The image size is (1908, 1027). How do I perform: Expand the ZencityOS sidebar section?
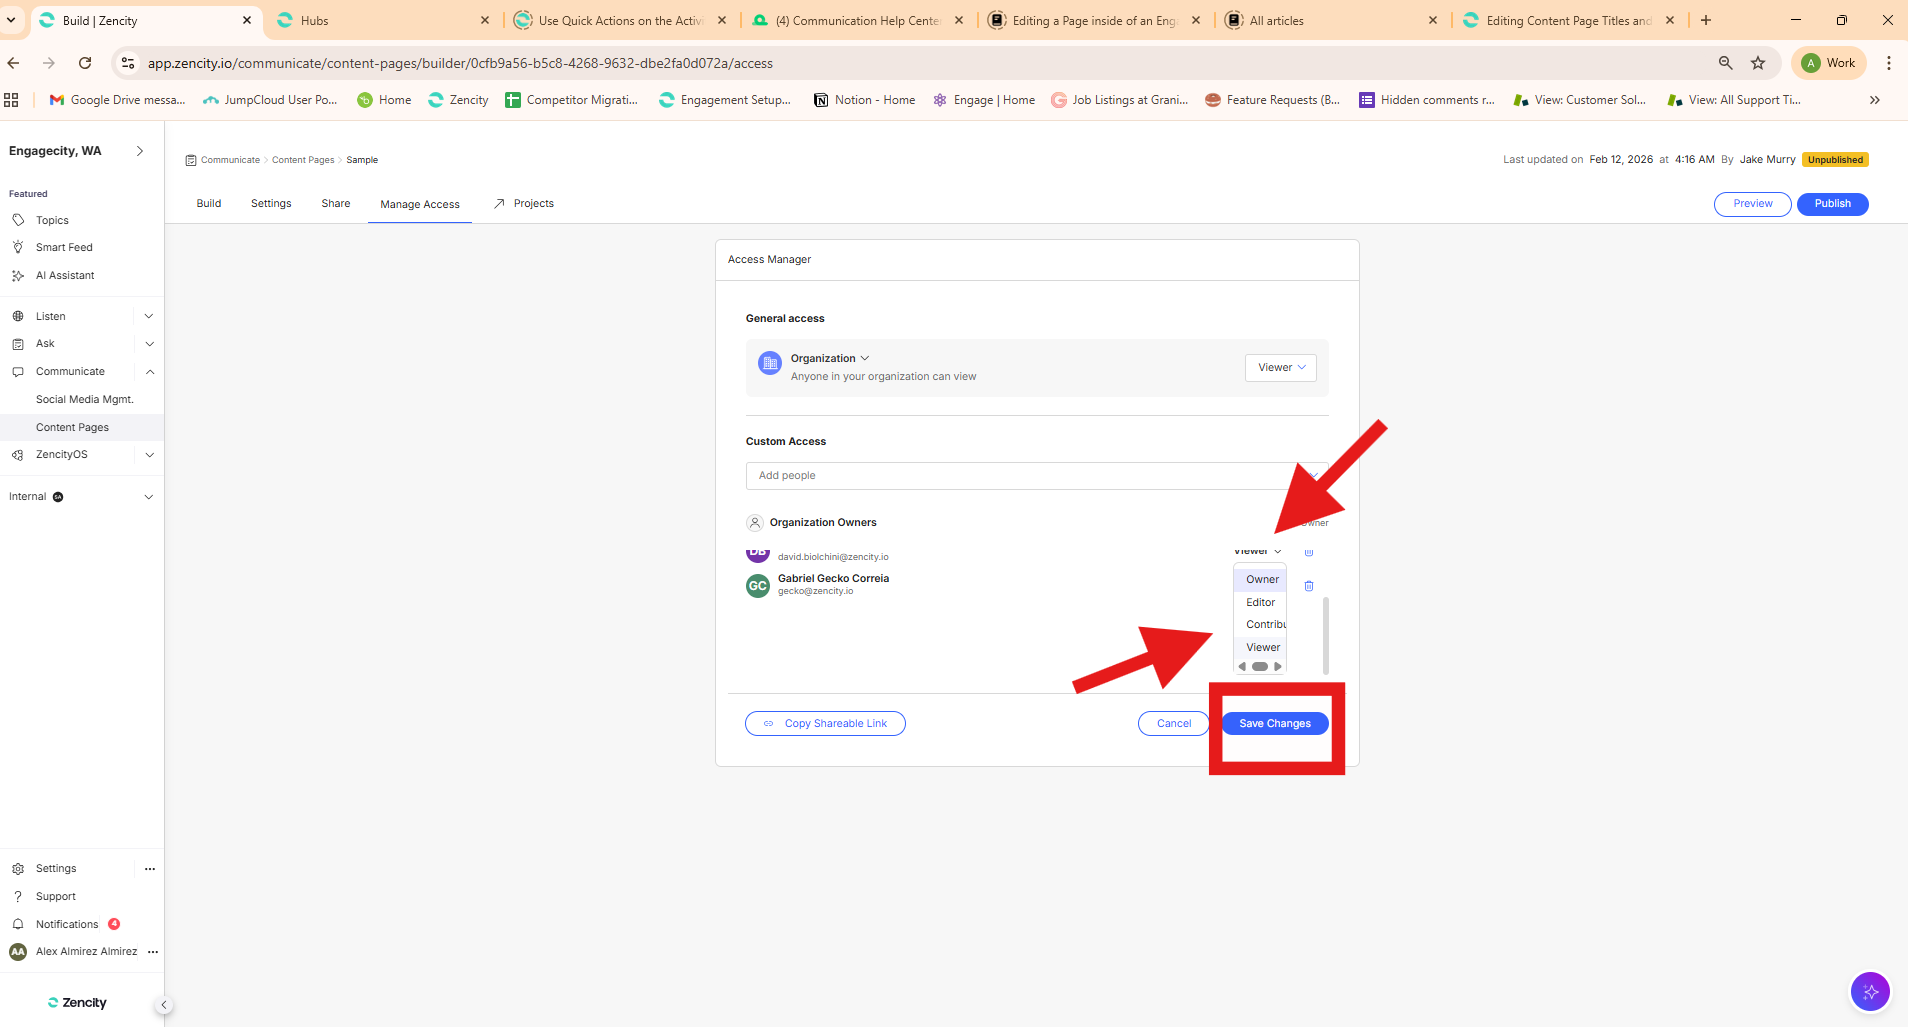click(149, 454)
